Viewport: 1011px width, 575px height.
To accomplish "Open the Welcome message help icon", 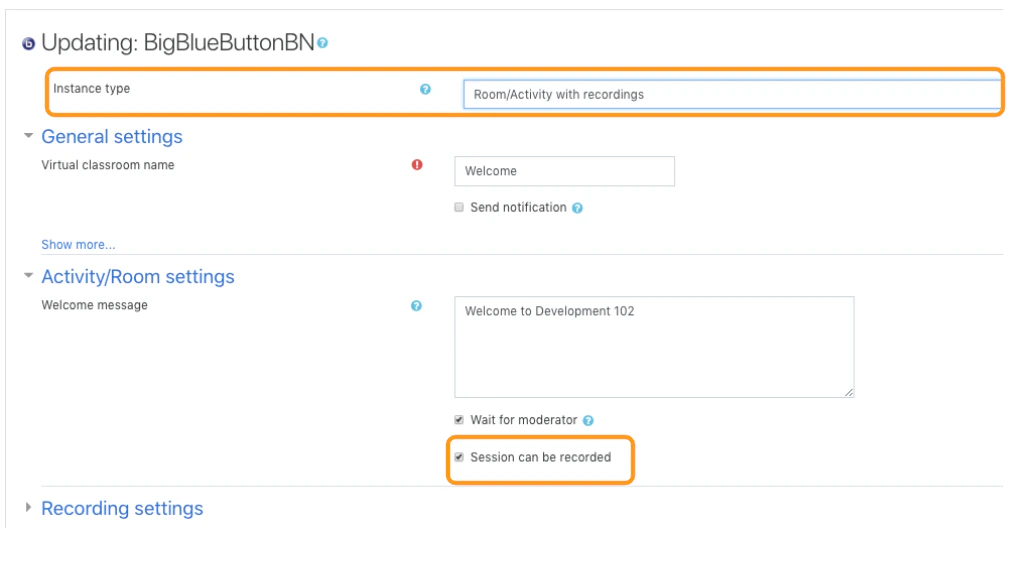I will point(416,306).
